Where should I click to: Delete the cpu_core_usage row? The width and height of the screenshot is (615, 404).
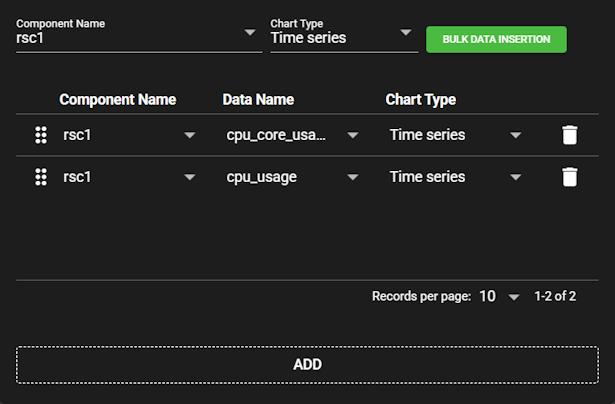(569, 135)
